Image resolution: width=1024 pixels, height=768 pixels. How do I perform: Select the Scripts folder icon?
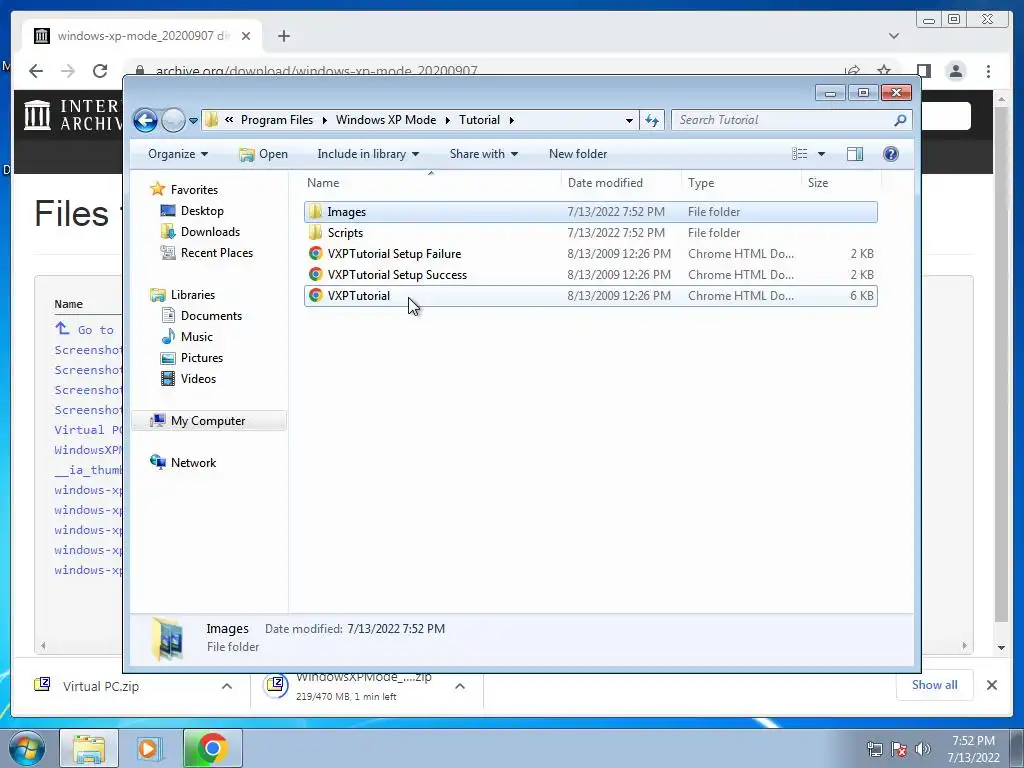click(x=316, y=232)
